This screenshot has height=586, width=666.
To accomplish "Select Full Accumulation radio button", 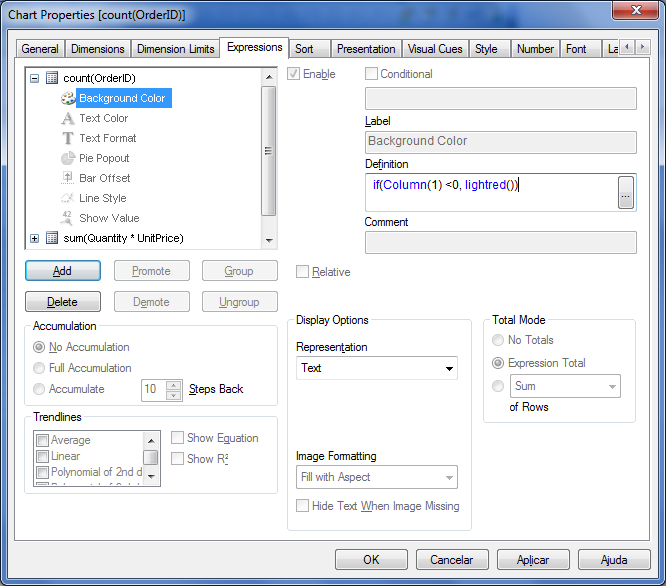I will (x=39, y=368).
